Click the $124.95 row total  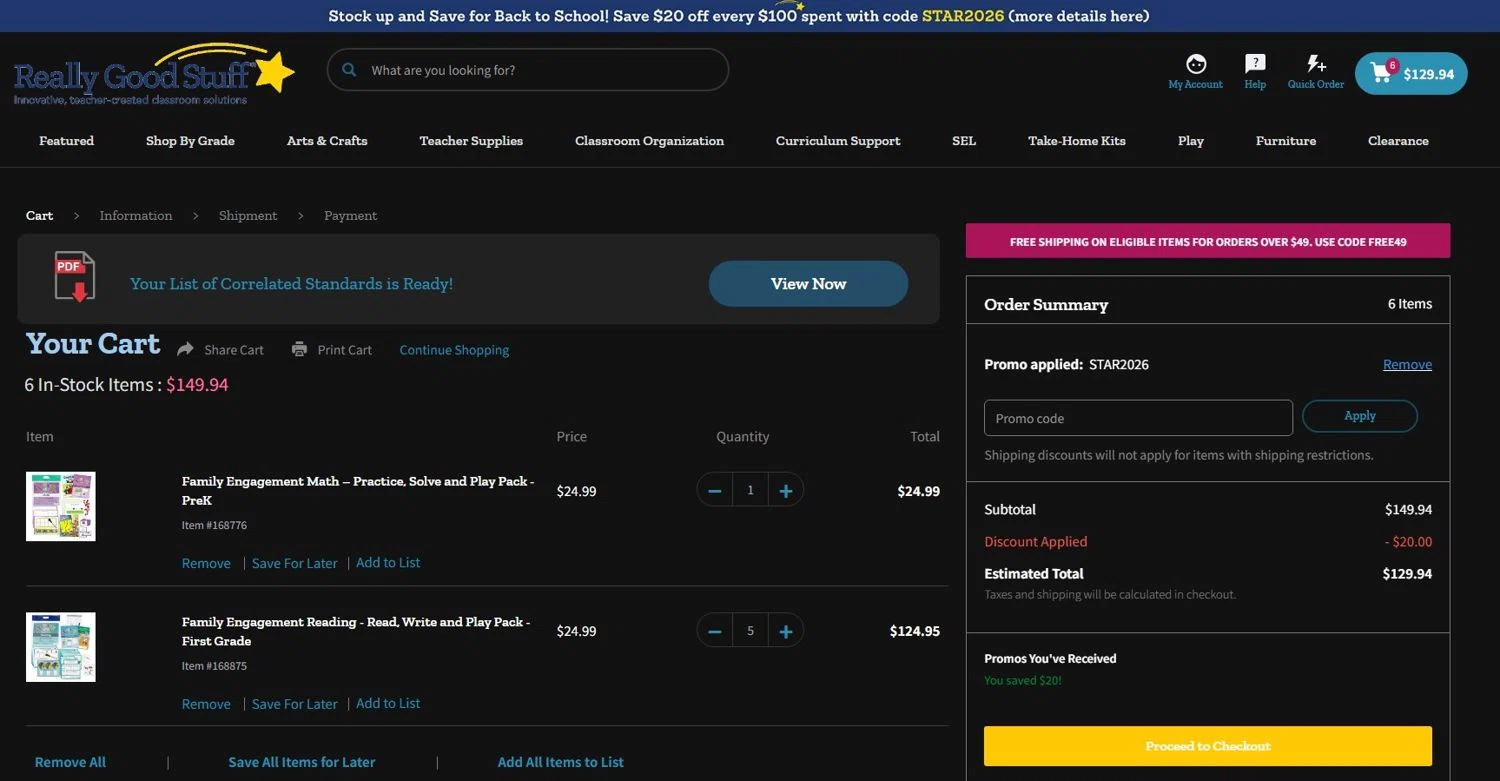click(x=915, y=631)
